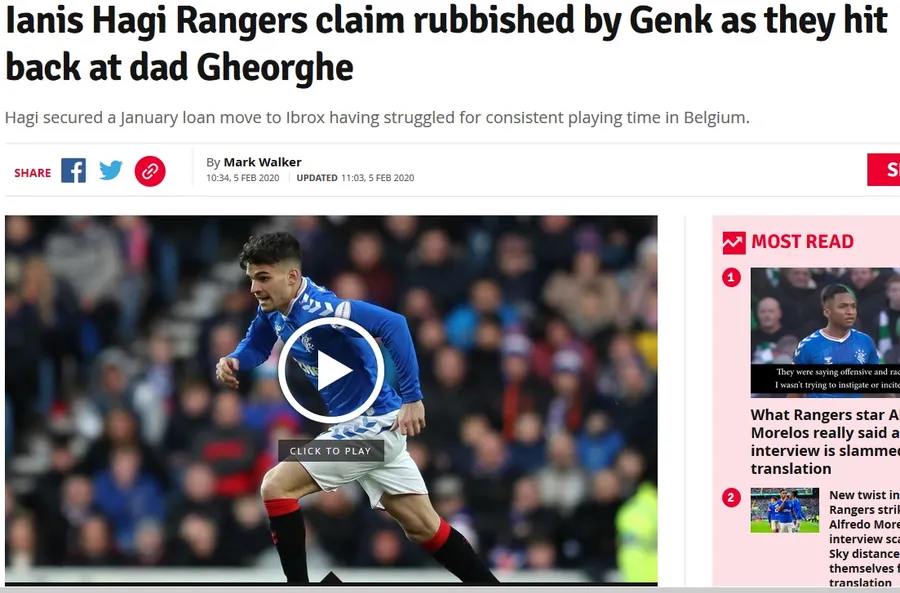This screenshot has width=900, height=593.
Task: Click the 10:34, 5 Feb 2020 timestamp
Action: (x=243, y=178)
